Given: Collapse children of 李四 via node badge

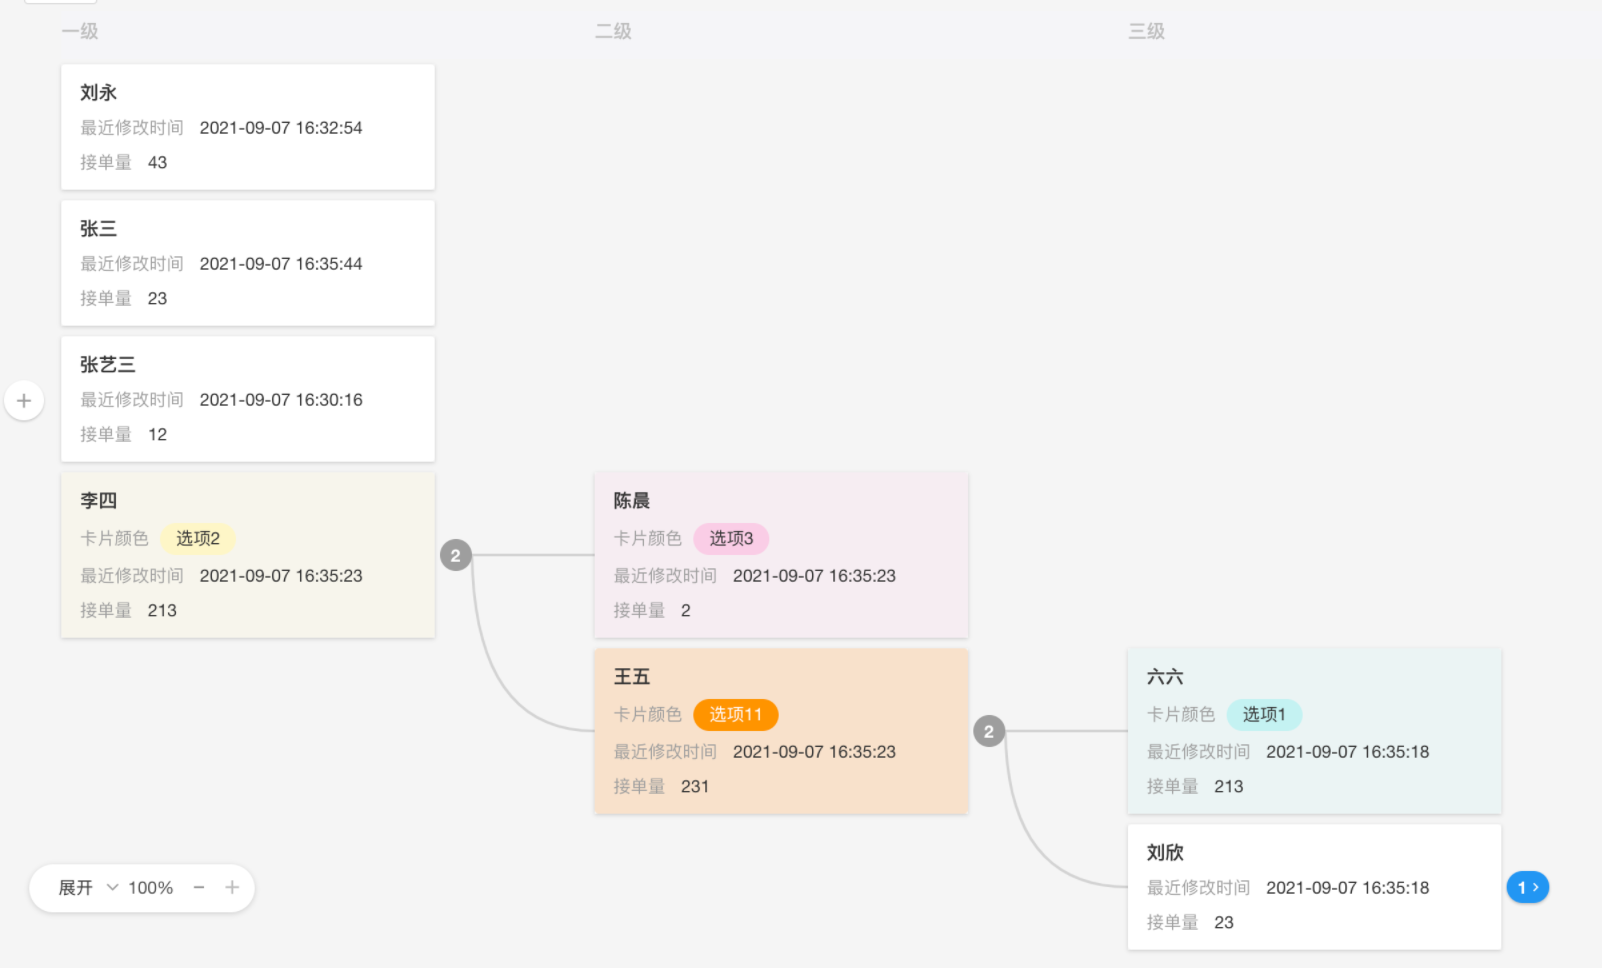Looking at the screenshot, I should pos(456,555).
